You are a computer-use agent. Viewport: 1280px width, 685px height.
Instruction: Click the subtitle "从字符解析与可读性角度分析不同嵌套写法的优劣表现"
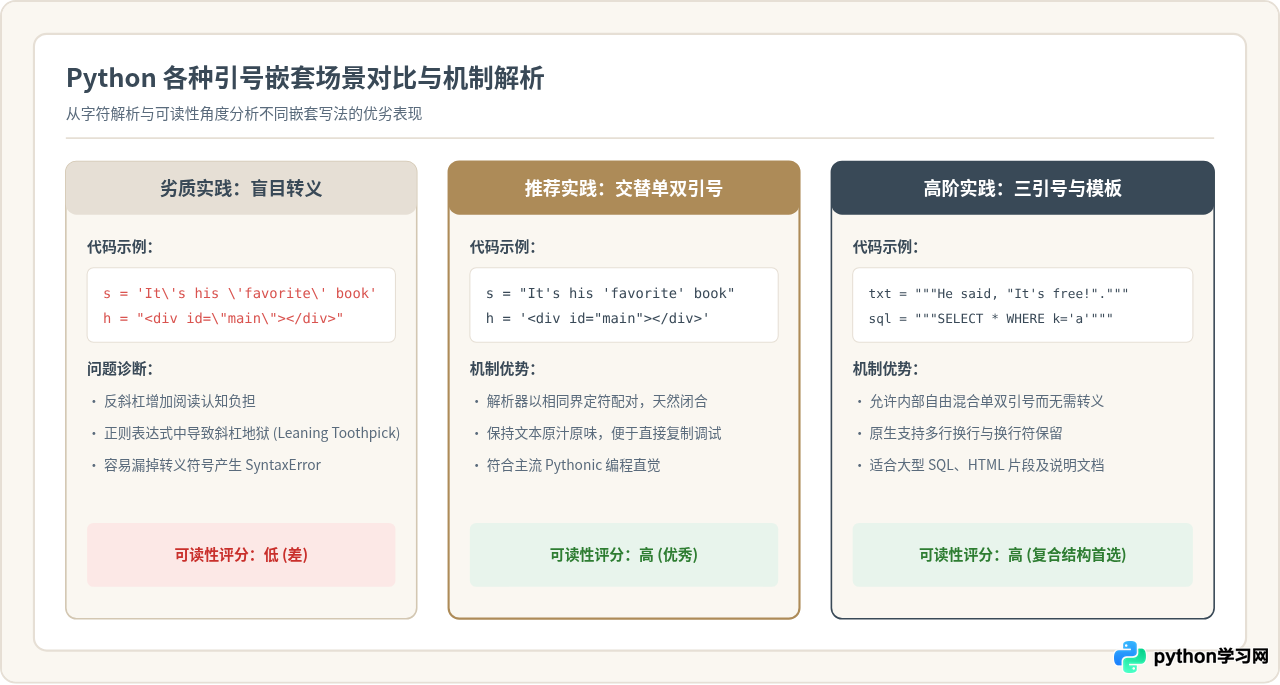point(244,114)
